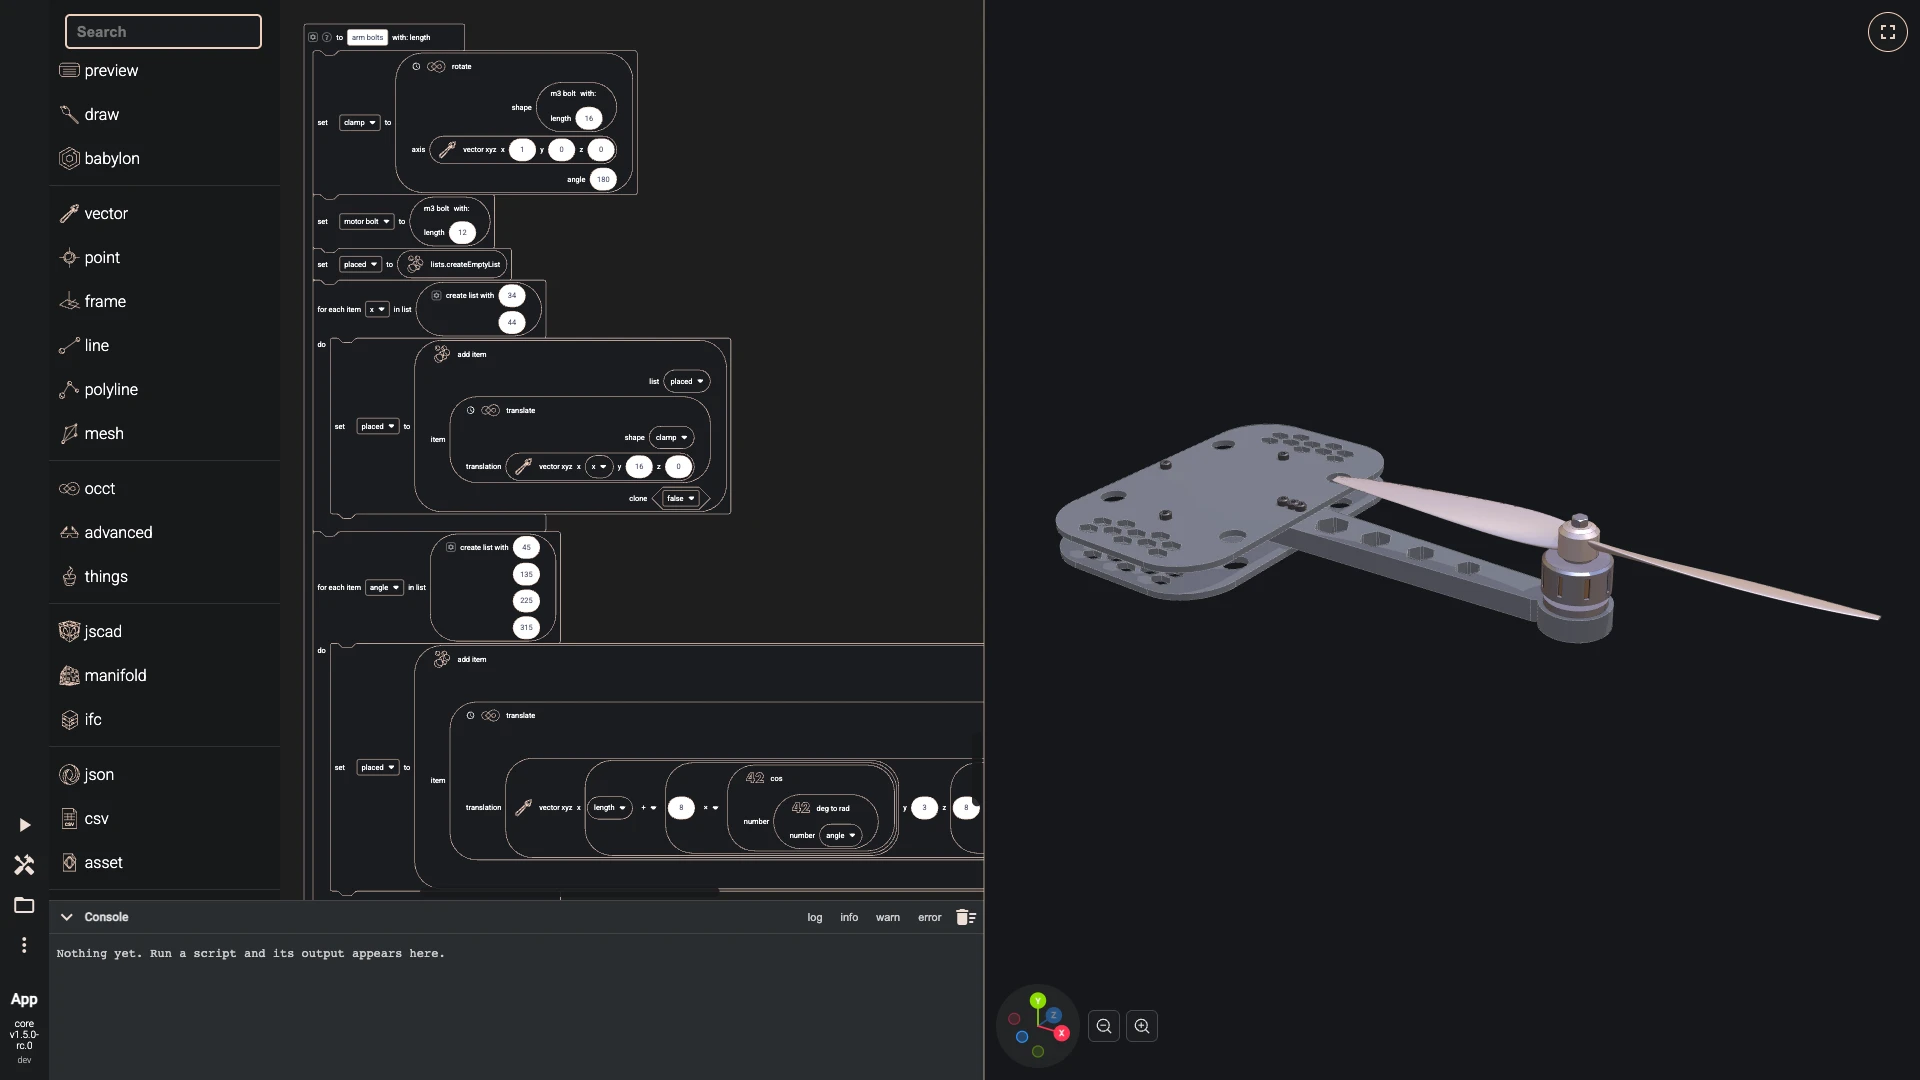1920x1080 pixels.
Task: Open the draw category
Action: pyautogui.click(x=164, y=114)
